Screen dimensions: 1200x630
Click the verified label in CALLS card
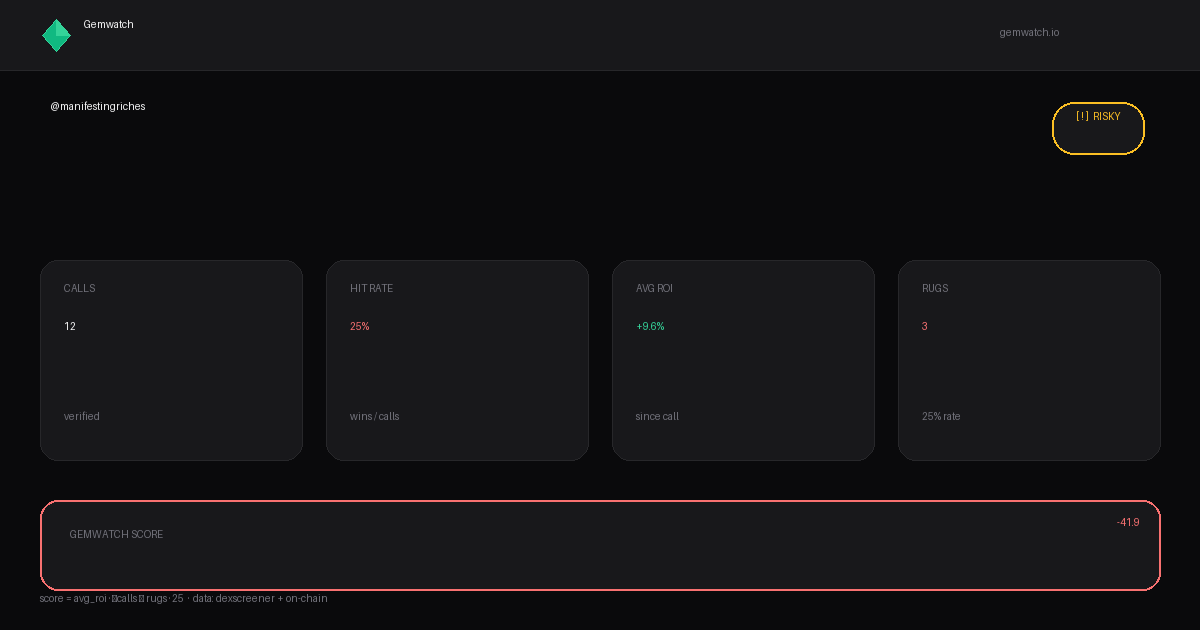point(82,416)
